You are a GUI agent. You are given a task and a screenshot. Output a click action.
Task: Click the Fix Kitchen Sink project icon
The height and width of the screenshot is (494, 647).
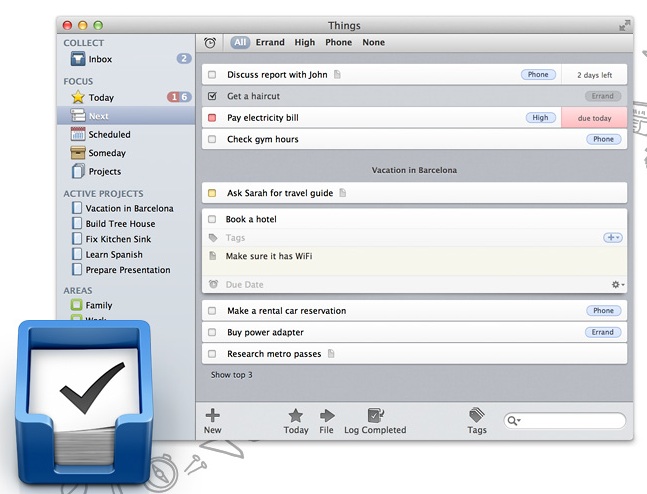pyautogui.click(x=77, y=239)
